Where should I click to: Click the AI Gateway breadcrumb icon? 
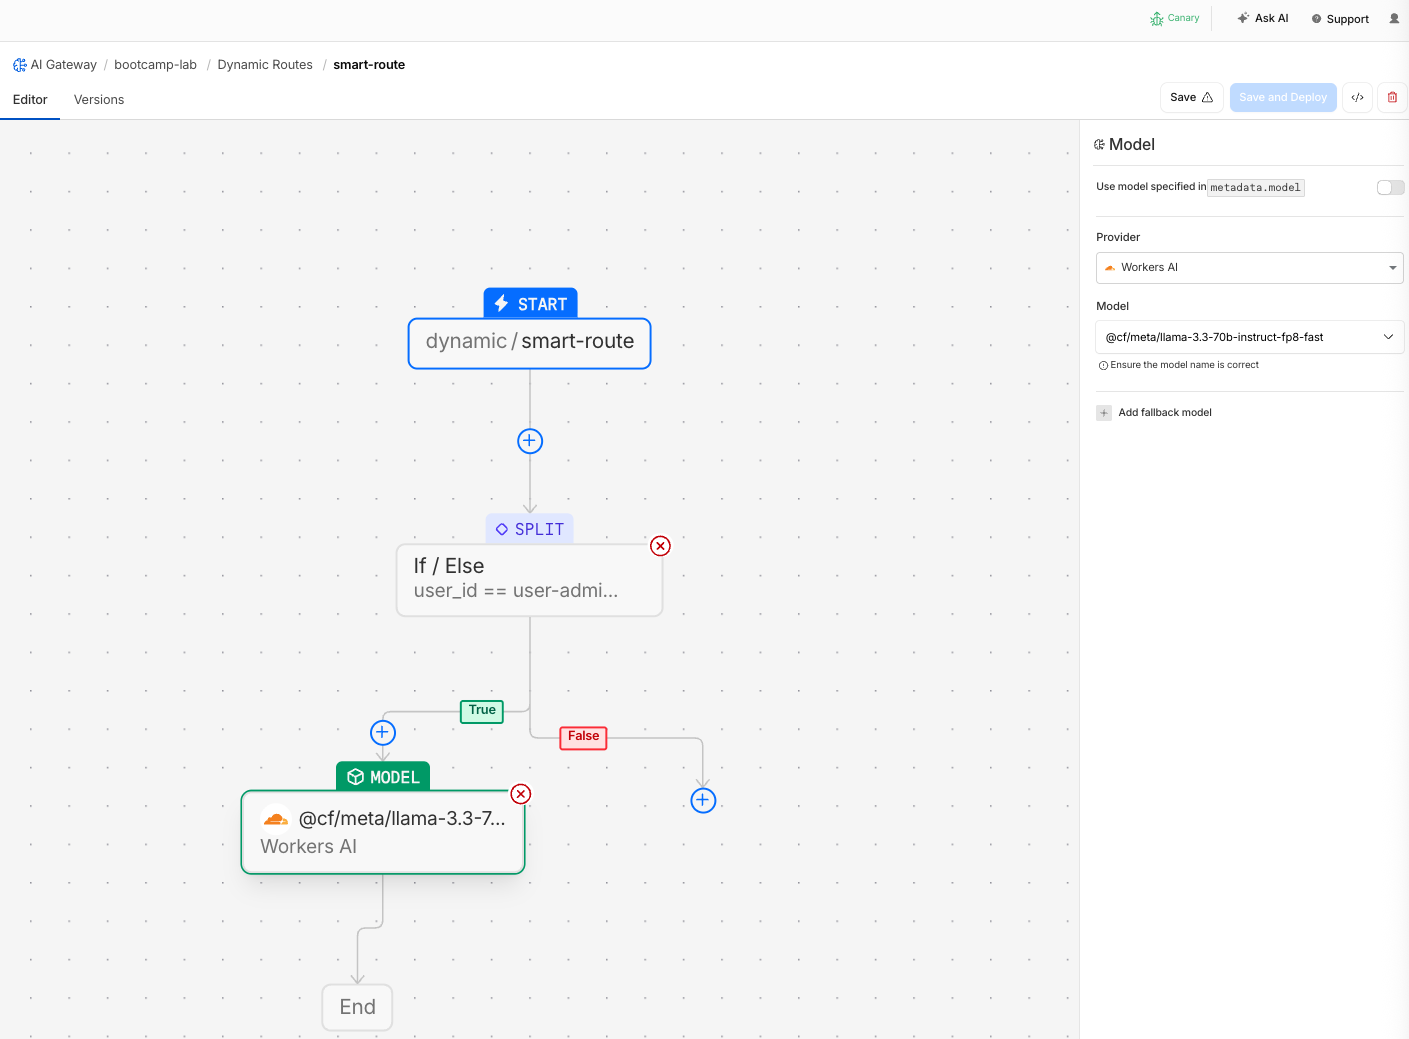(20, 65)
